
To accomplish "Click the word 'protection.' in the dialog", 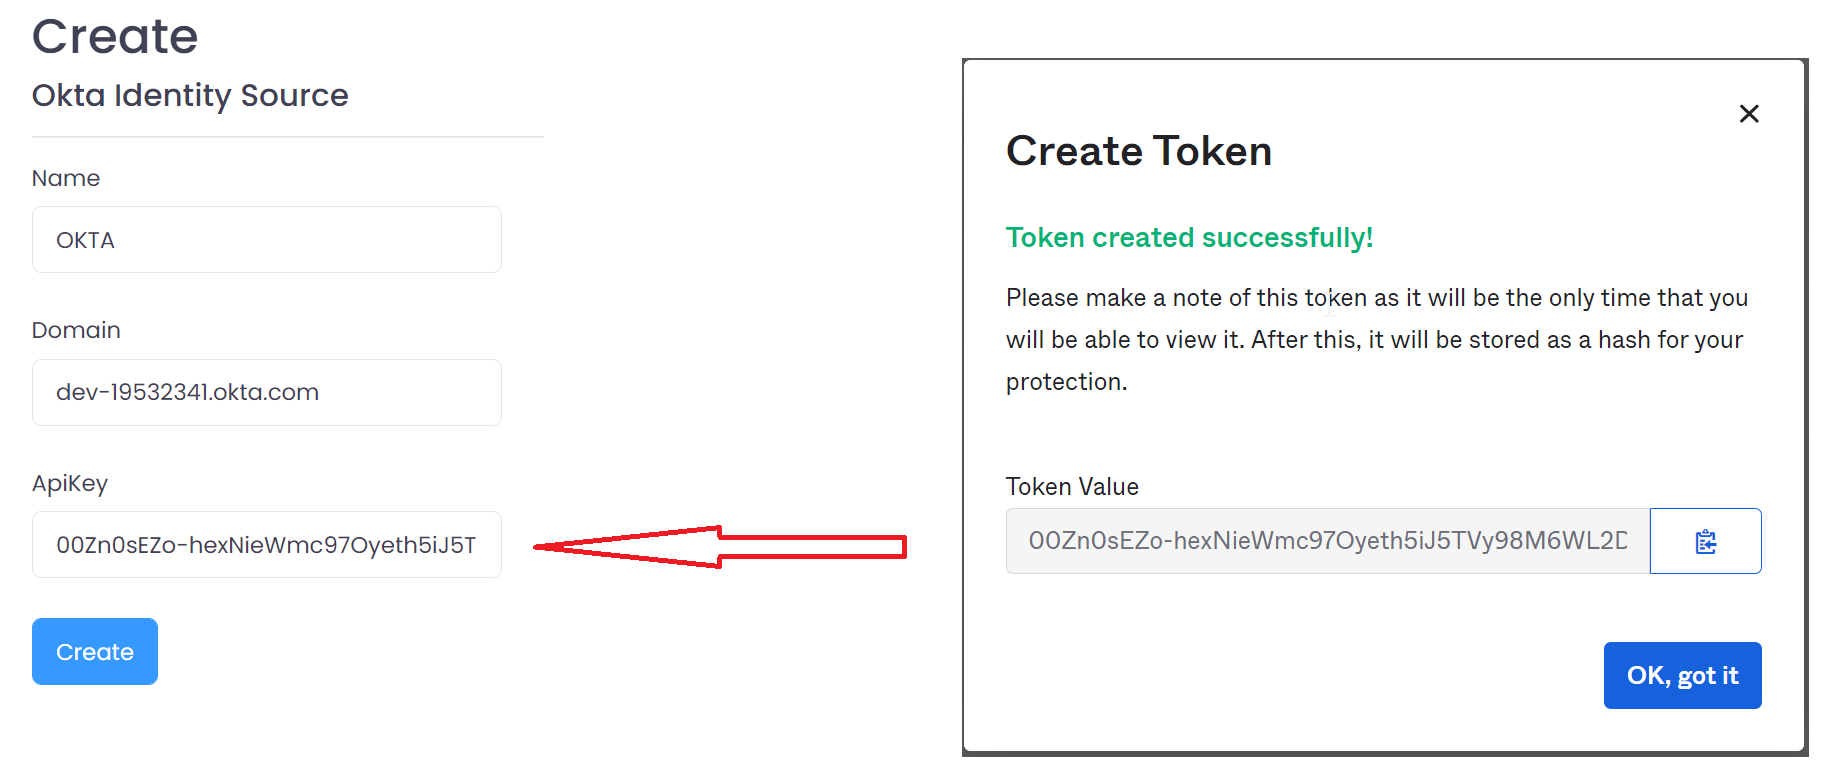I will [1066, 382].
